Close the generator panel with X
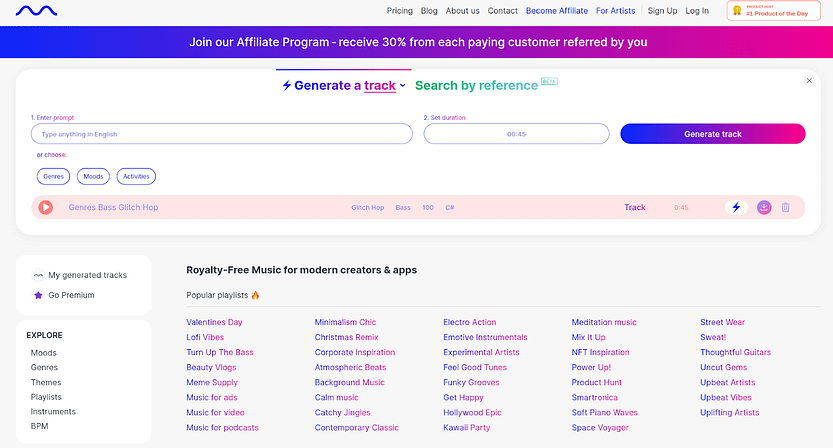The width and height of the screenshot is (833, 448). click(809, 81)
